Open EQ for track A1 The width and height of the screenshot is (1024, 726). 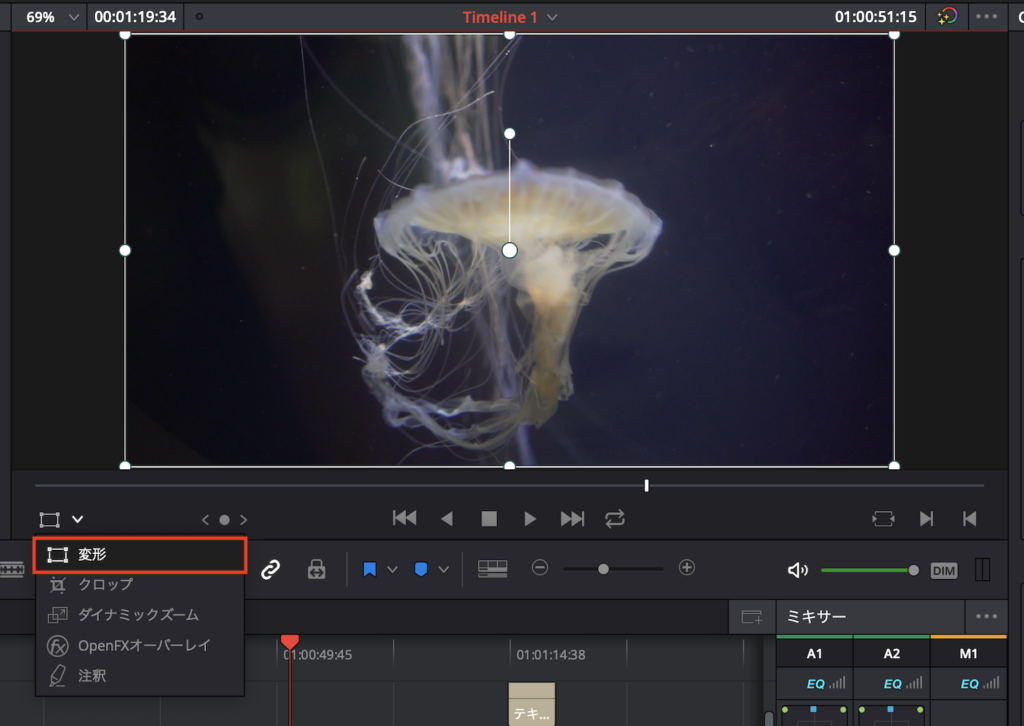point(814,684)
